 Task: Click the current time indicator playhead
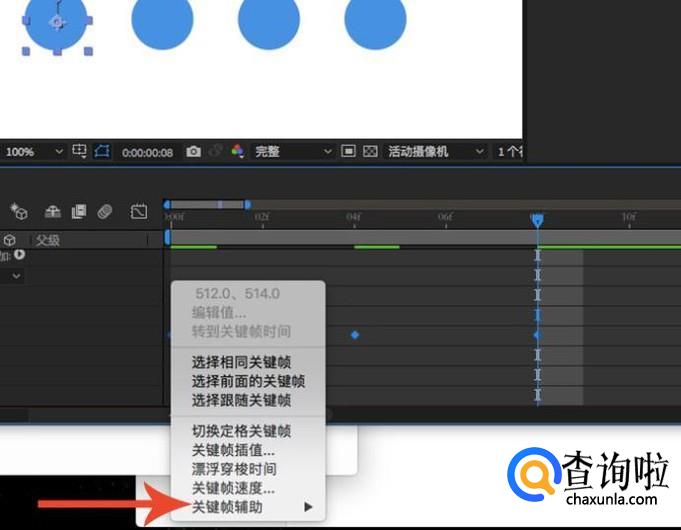pyautogui.click(x=537, y=219)
